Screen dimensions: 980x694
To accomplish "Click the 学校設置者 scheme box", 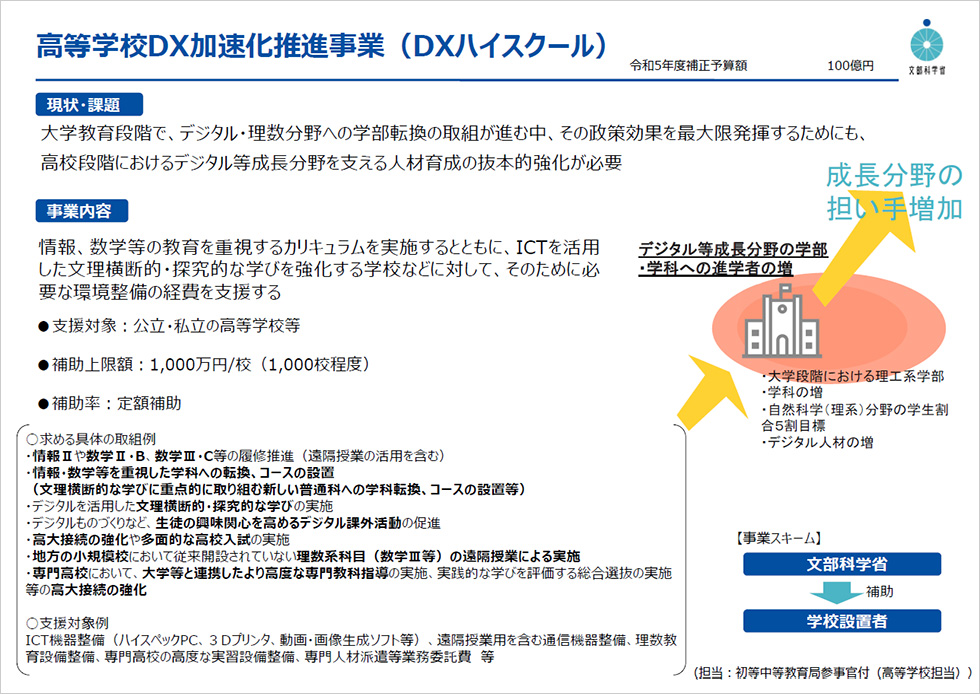I will click(x=841, y=621).
